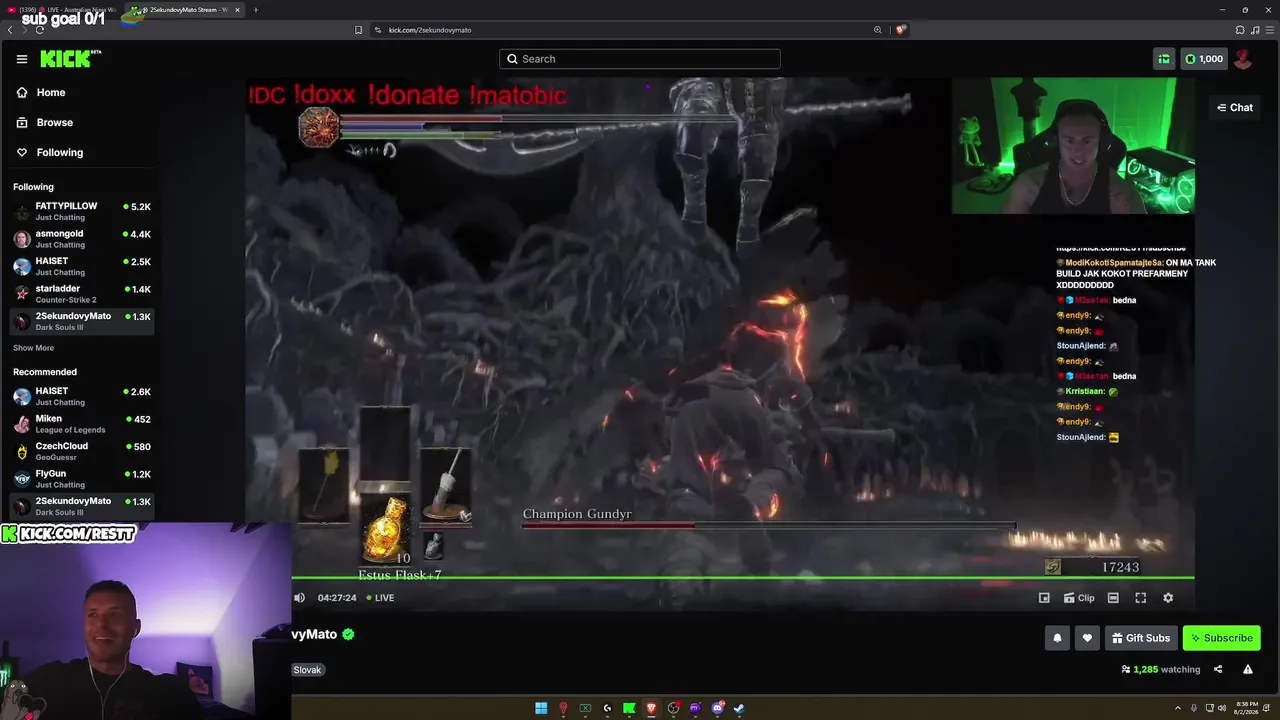
Task: Reload the browser page
Action: point(40,30)
